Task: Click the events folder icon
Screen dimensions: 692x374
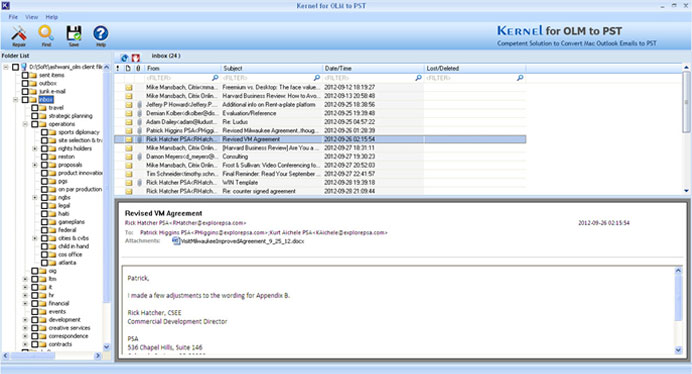Action: click(x=44, y=312)
